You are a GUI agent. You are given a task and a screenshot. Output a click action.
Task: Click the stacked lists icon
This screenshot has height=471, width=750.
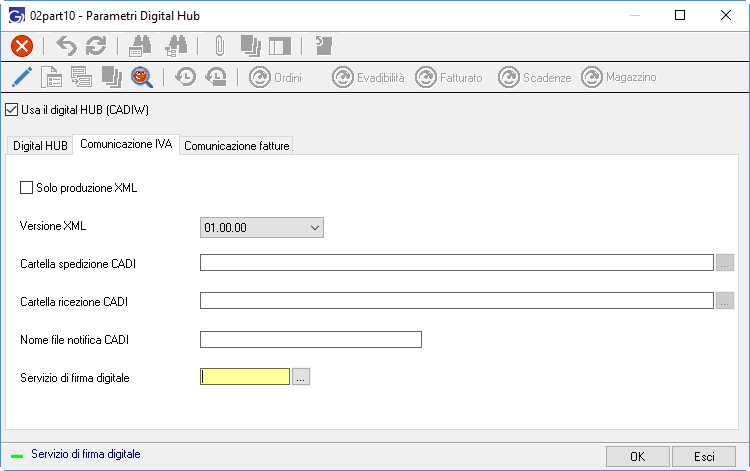click(81, 77)
